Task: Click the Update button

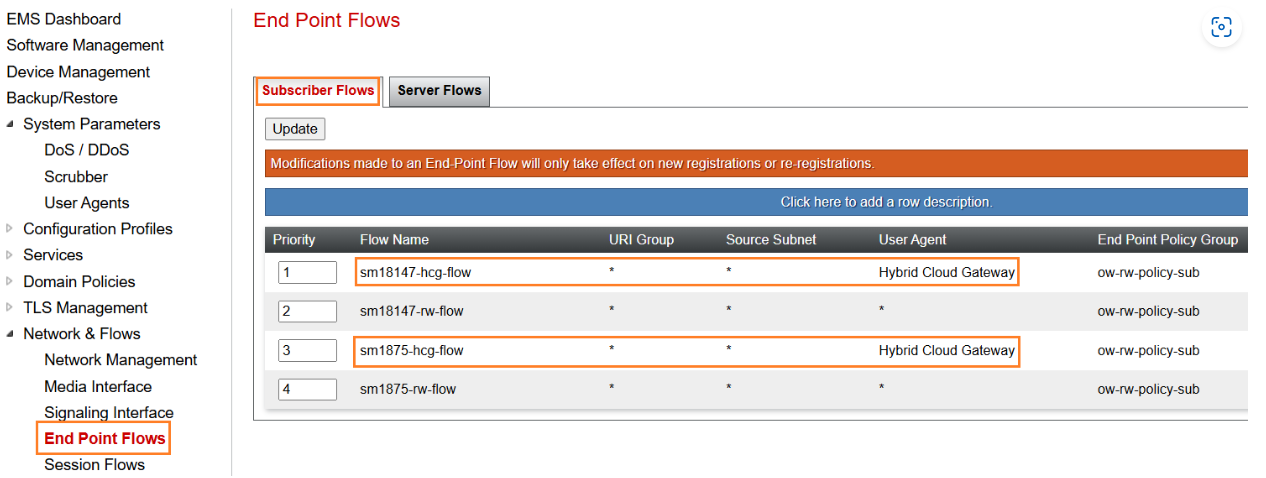Action: (x=295, y=129)
